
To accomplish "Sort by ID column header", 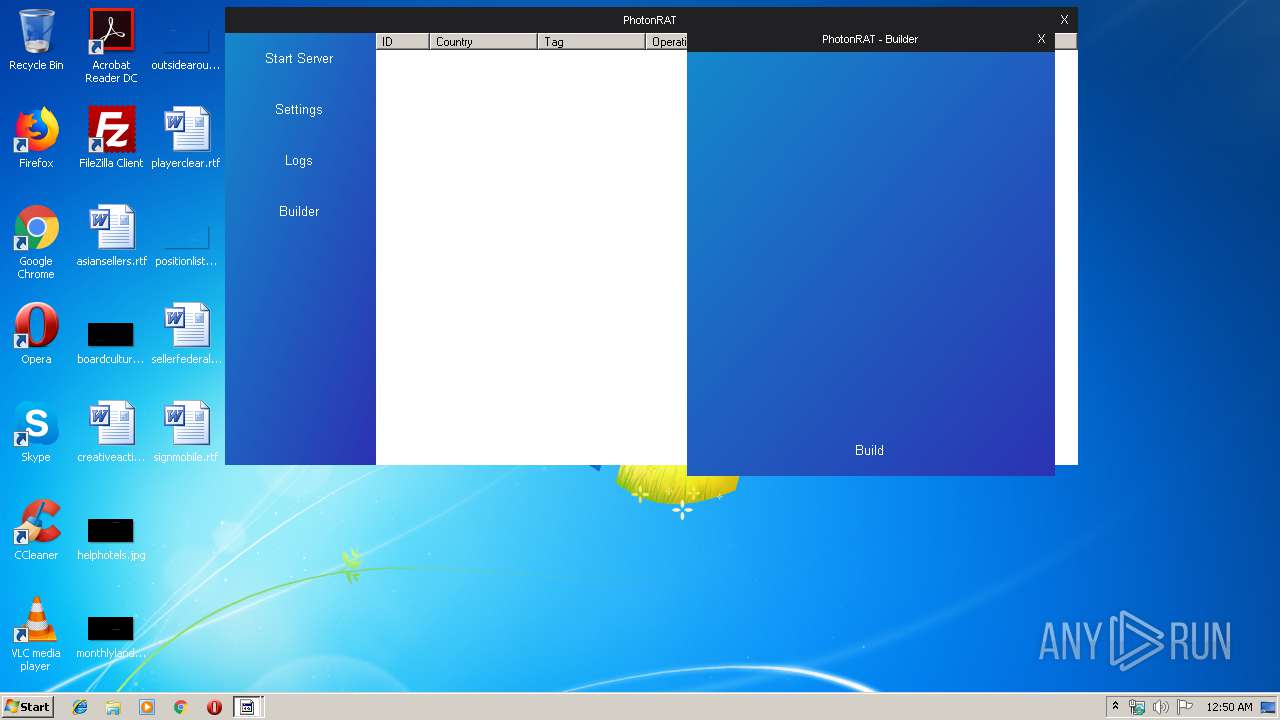I will [403, 41].
